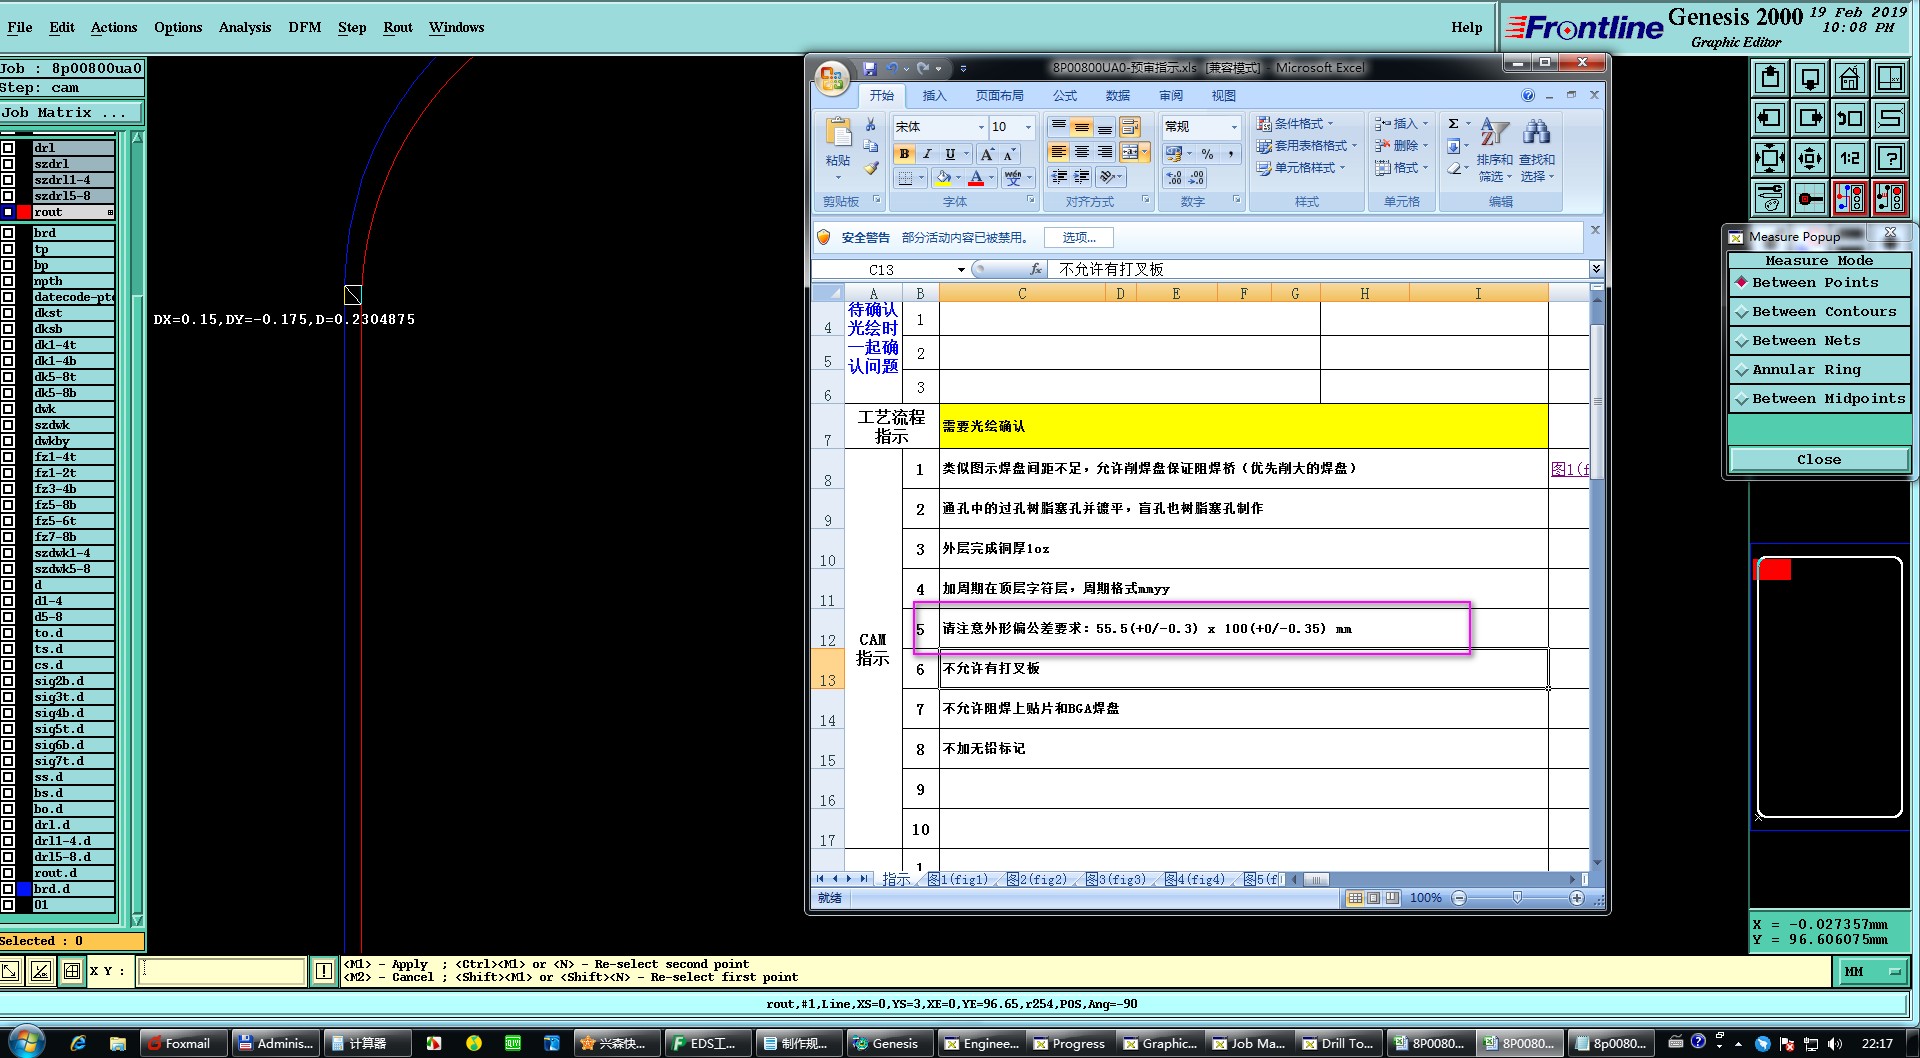Apply percent style in Excel number group
Image resolution: width=1920 pixels, height=1058 pixels.
tap(1207, 154)
